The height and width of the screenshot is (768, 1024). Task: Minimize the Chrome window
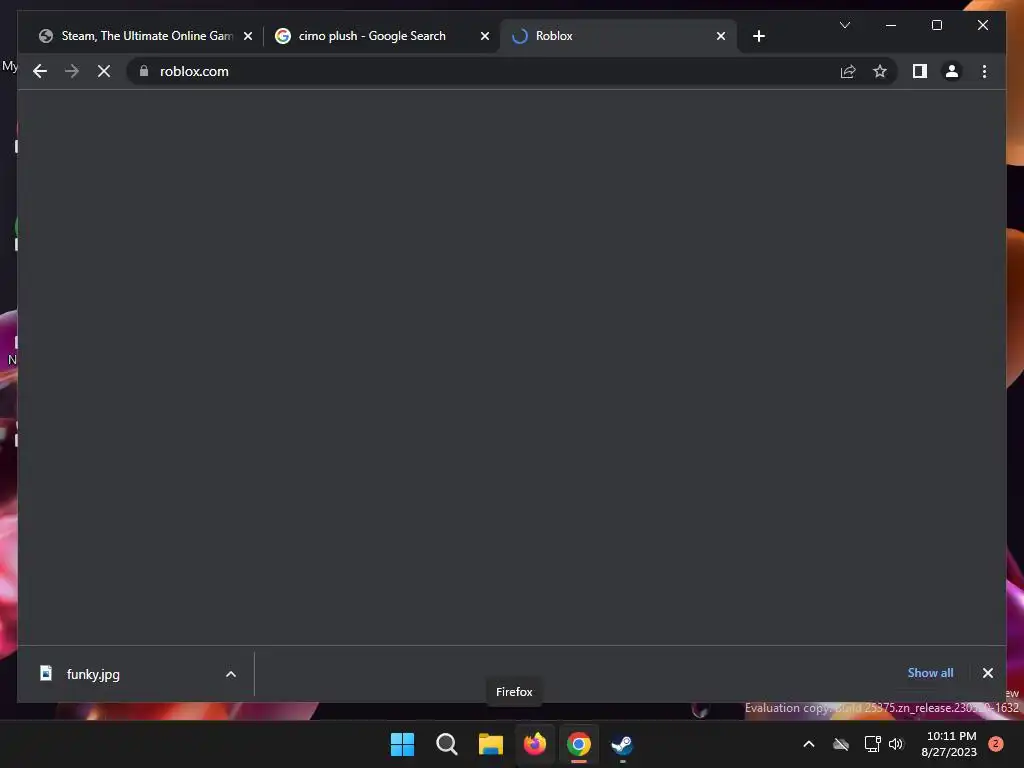click(891, 25)
